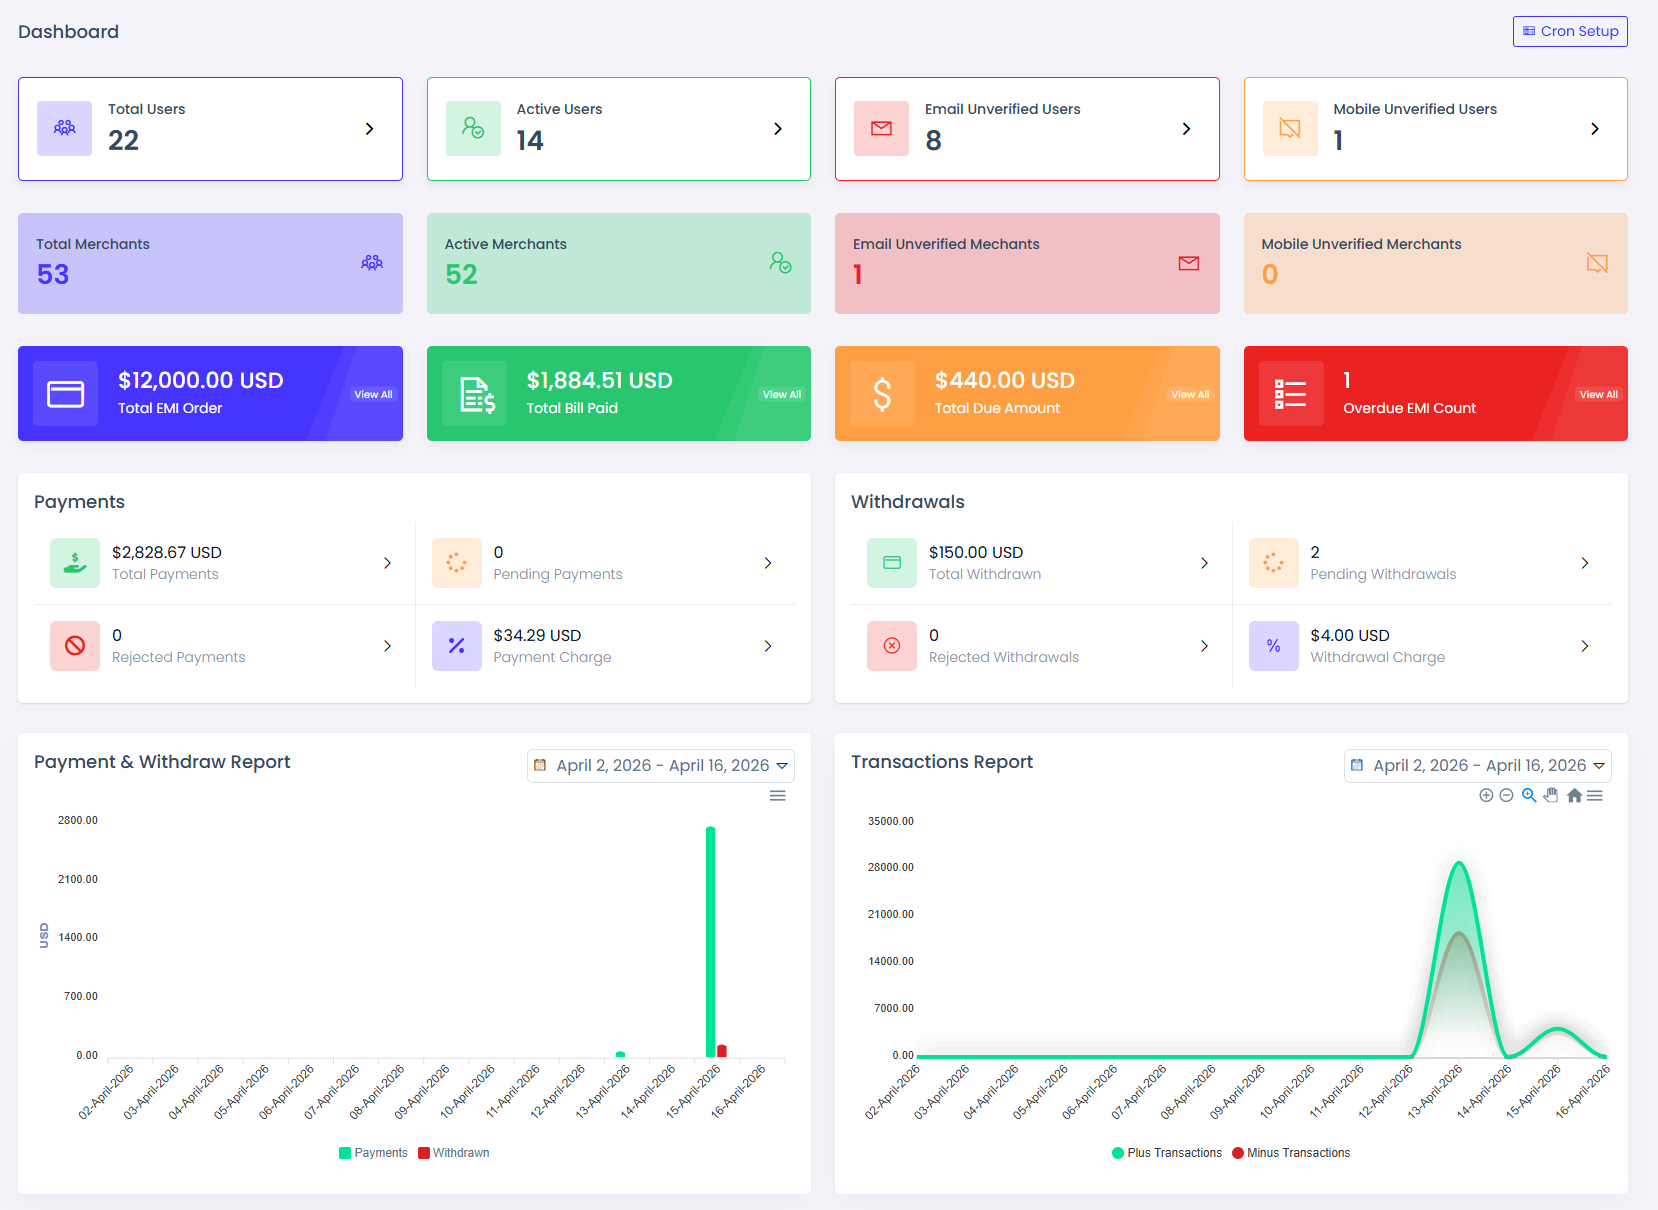Screen dimensions: 1658x1210
Task: Expand Pending Withdrawals with its chevron arrow
Action: [x=1585, y=563]
